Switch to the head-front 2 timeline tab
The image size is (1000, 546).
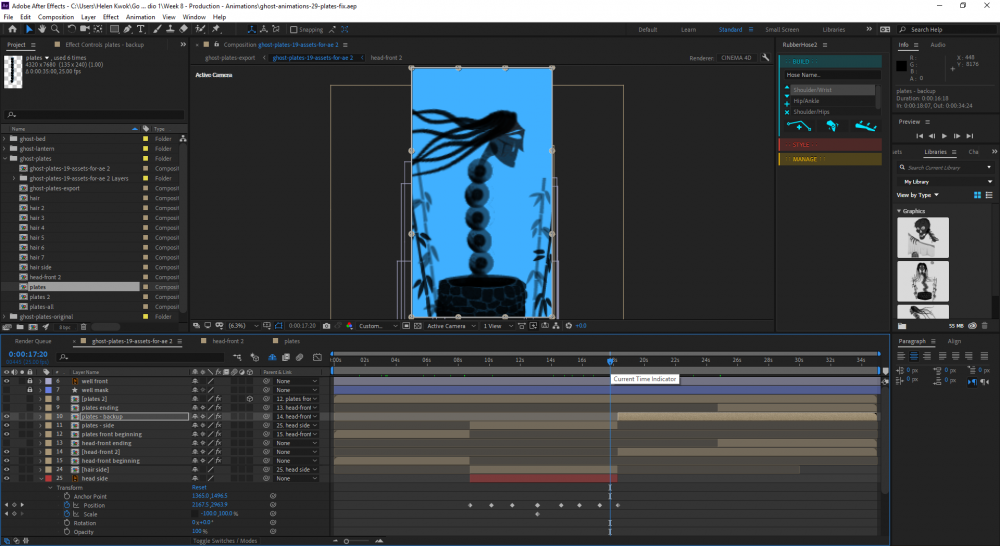click(x=228, y=341)
